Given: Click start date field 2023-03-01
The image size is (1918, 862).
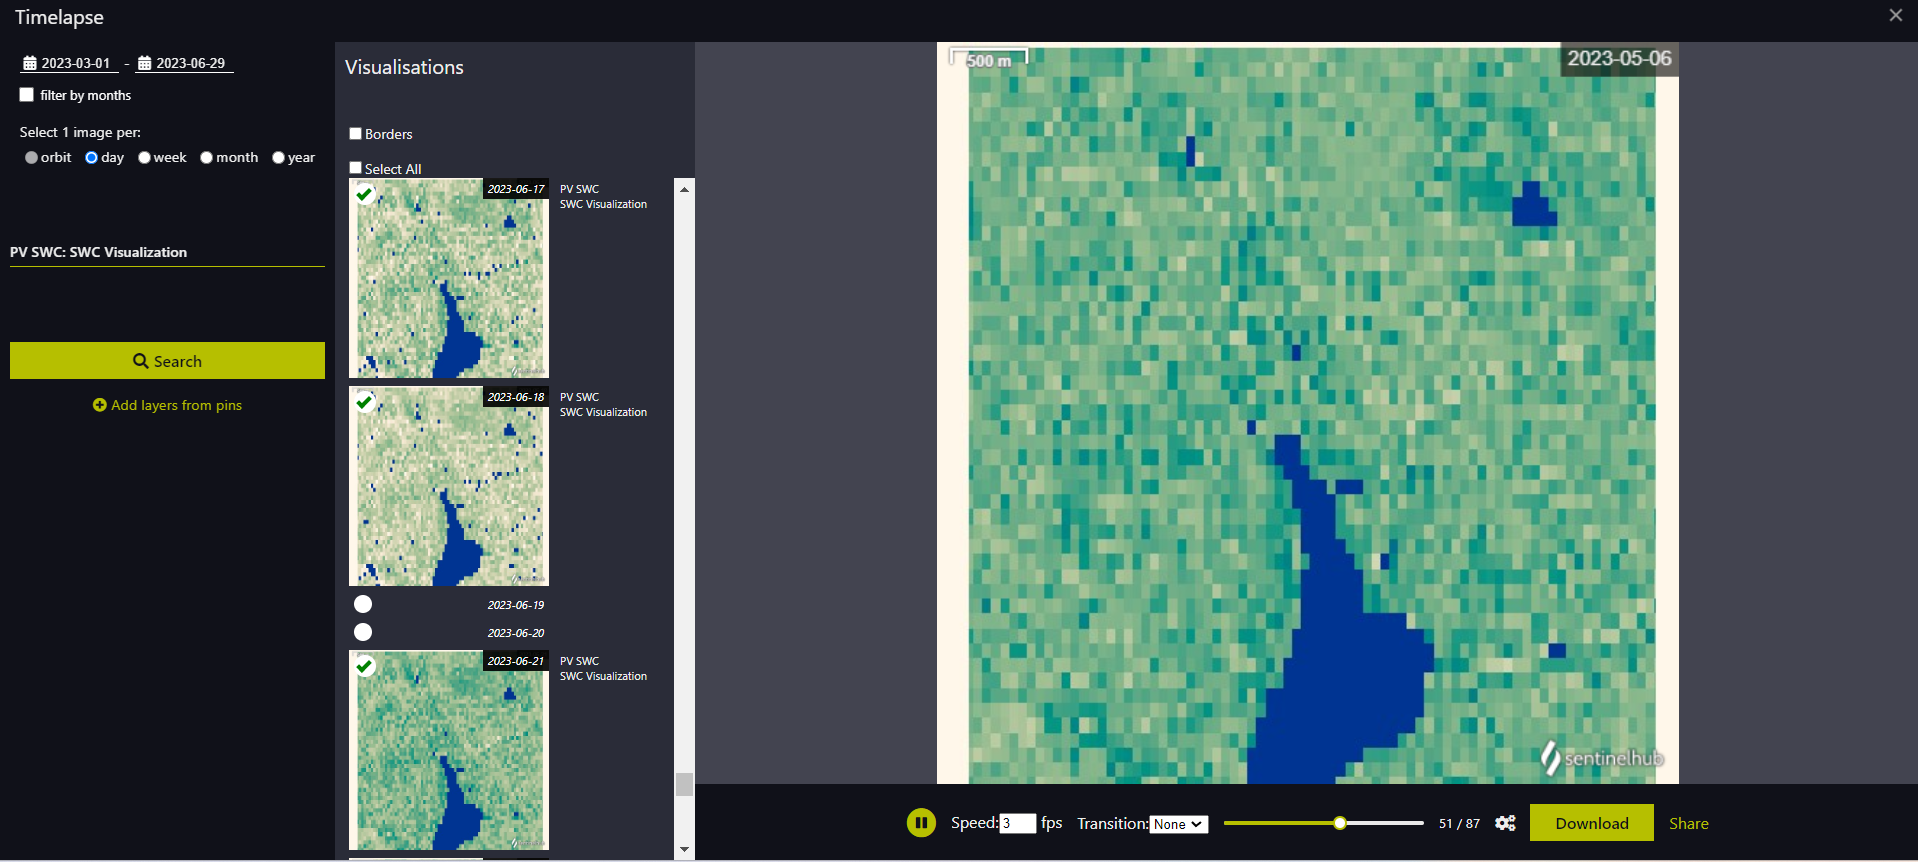Looking at the screenshot, I should (x=76, y=63).
